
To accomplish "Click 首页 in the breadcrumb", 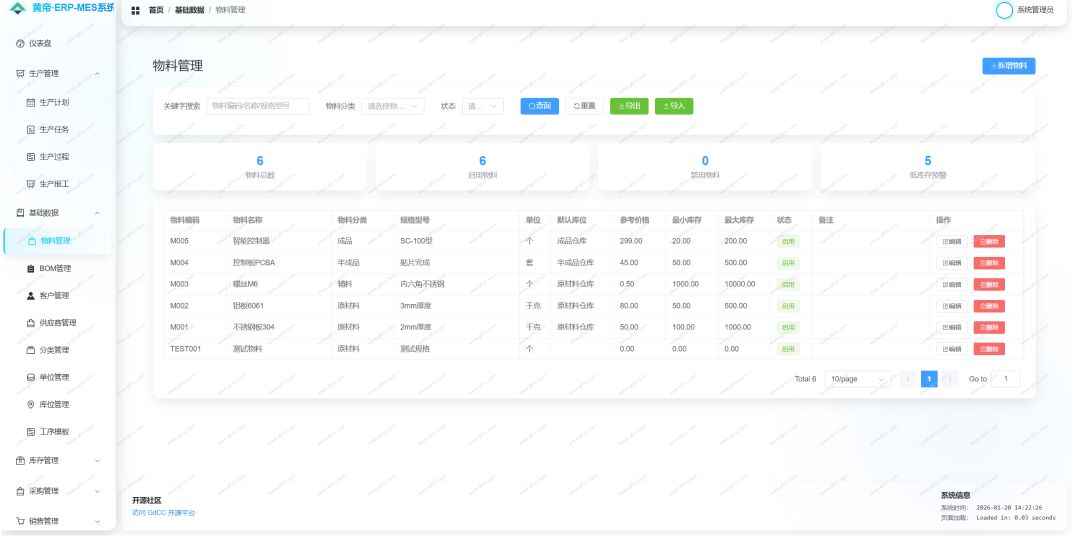I will tap(156, 10).
